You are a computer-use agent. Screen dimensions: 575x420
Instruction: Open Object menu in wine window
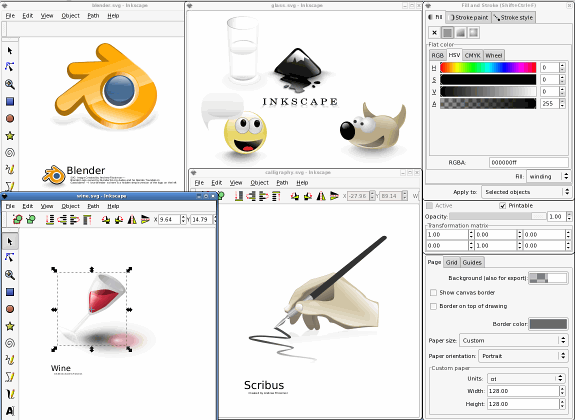pos(70,206)
